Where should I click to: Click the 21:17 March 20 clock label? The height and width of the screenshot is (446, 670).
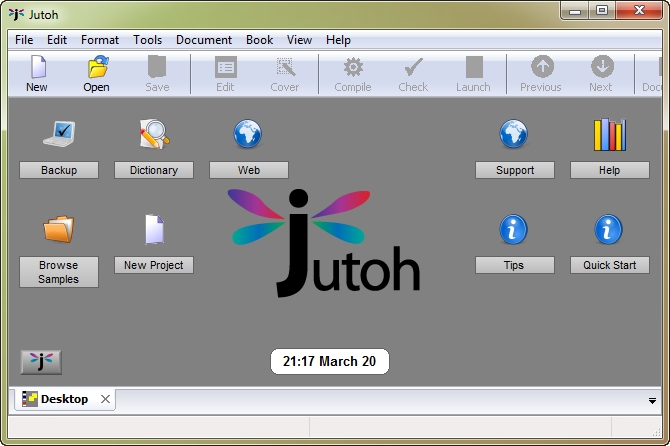(x=329, y=361)
